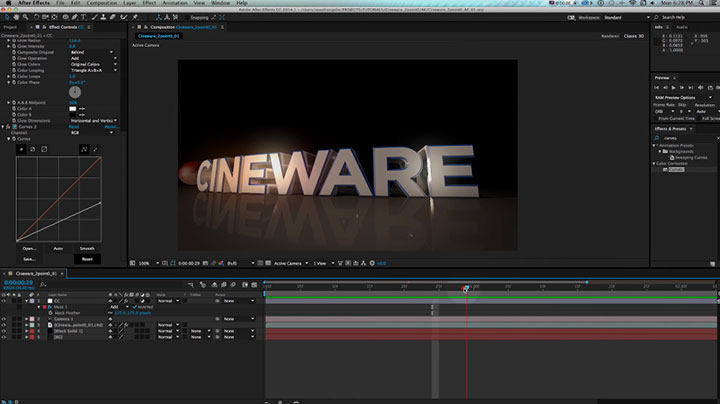Screen dimensions: 720x404
Task: Click the Color Phase angle dial
Action: pos(75,92)
